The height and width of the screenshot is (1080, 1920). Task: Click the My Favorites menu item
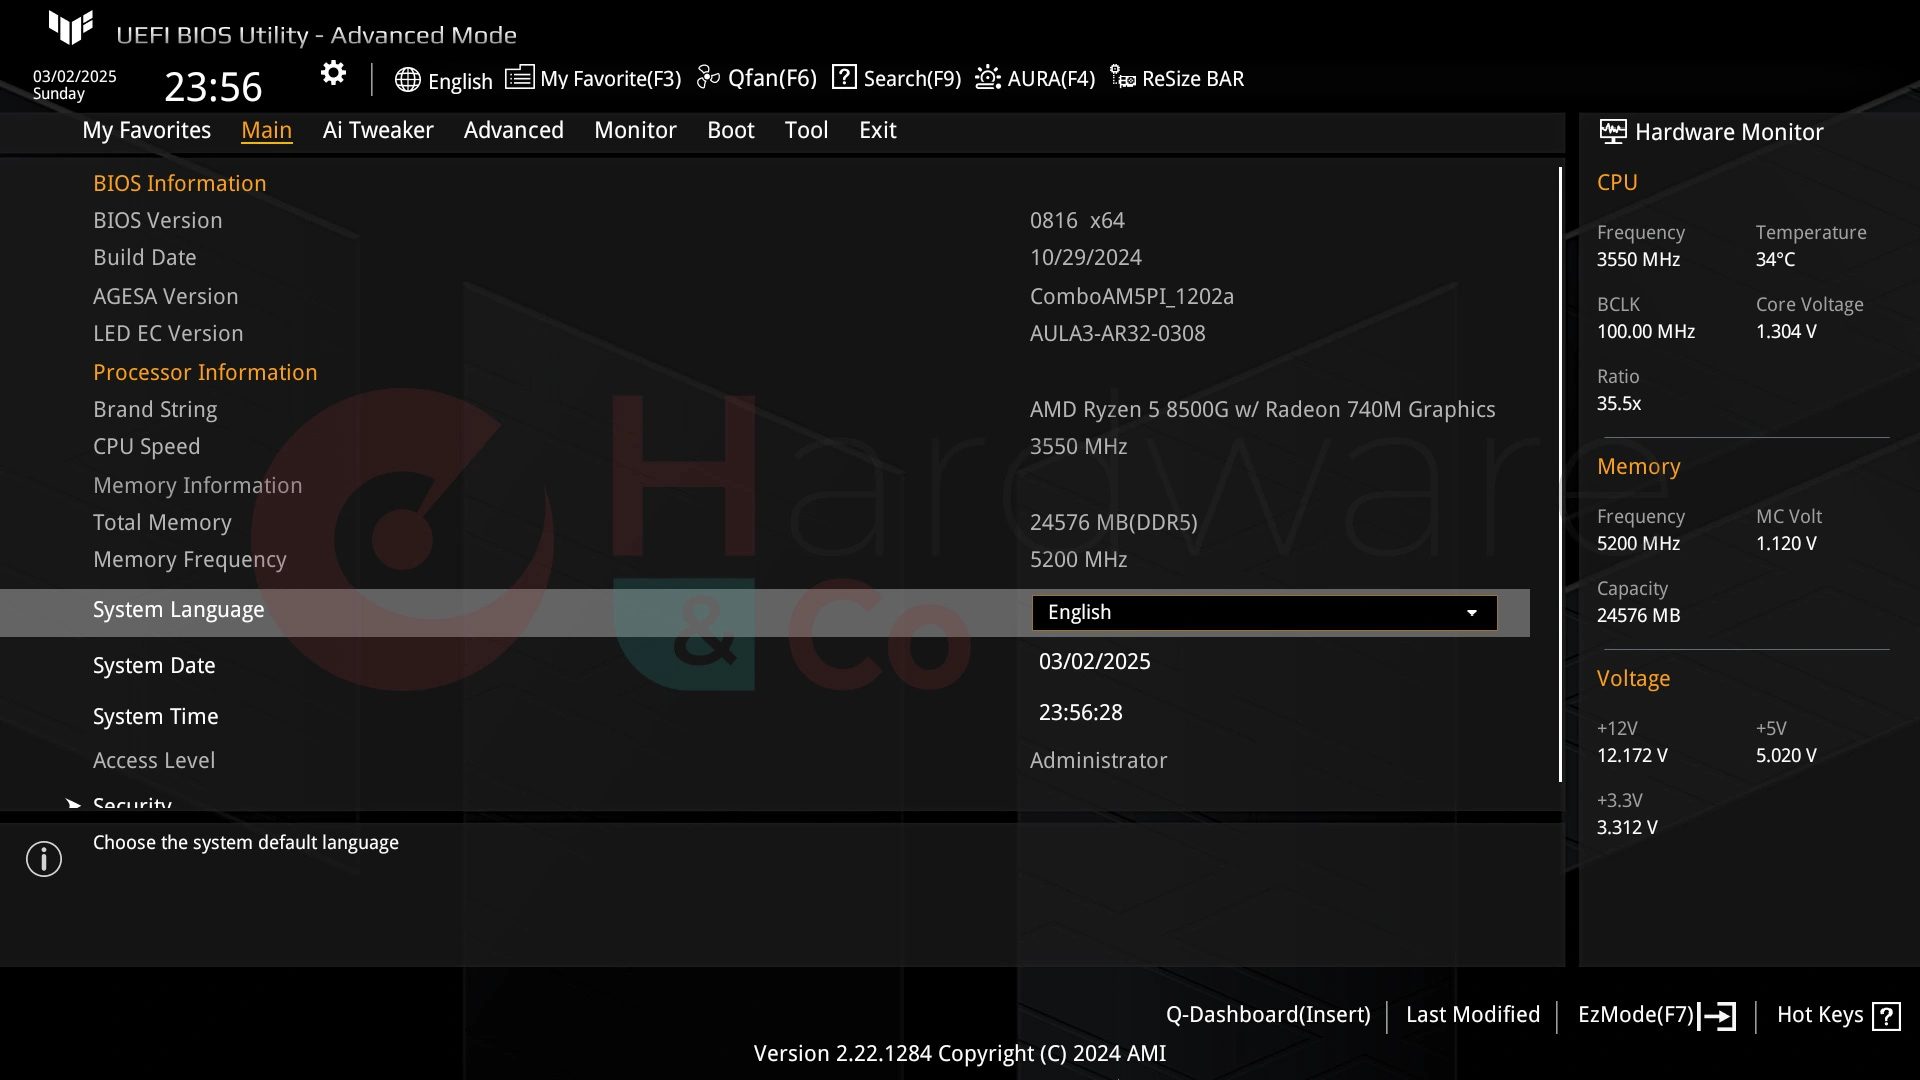coord(146,129)
